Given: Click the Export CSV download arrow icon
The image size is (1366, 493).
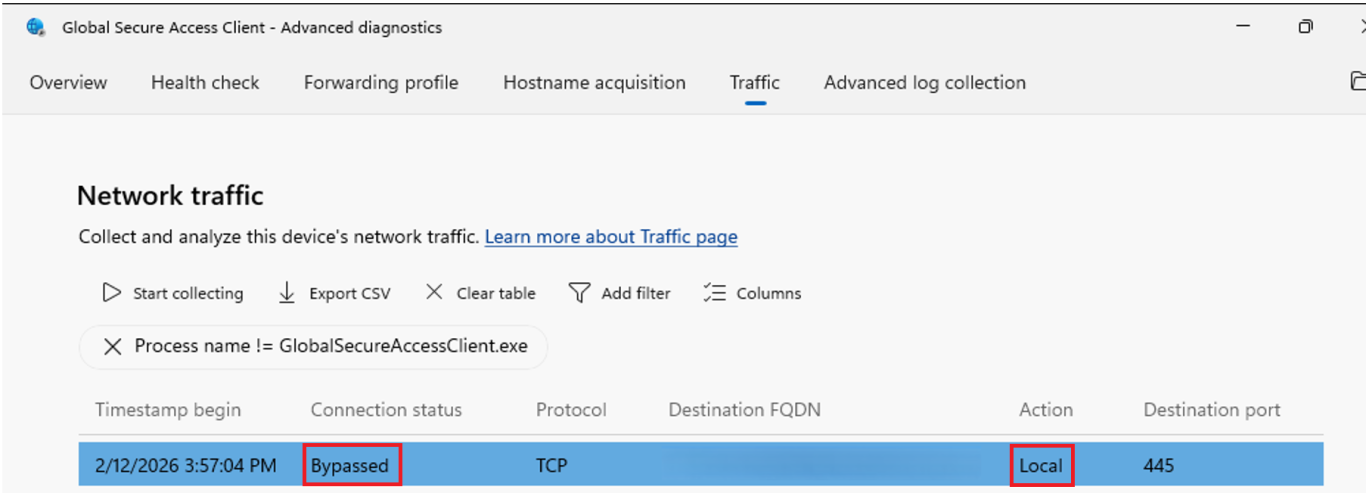Looking at the screenshot, I should click(x=287, y=293).
